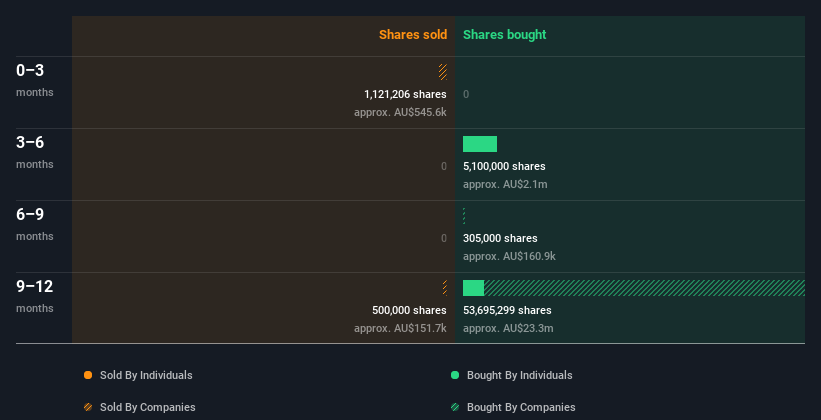Click the thin striped green bar for 6–9 months
The height and width of the screenshot is (420, 821).
(464, 216)
